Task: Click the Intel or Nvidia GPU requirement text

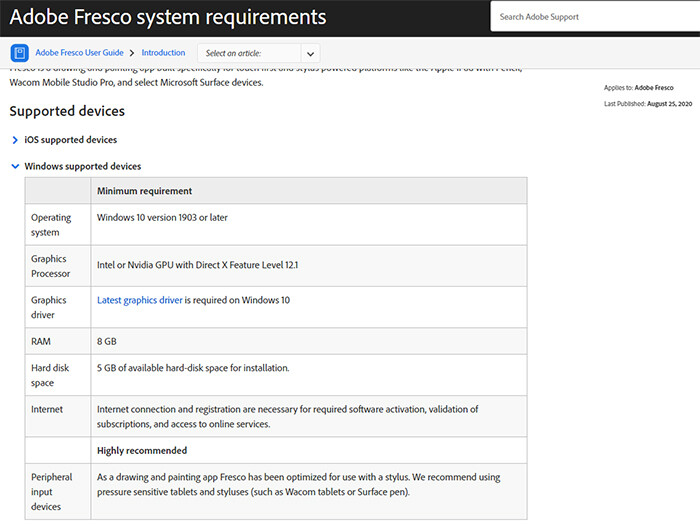Action: coord(197,265)
